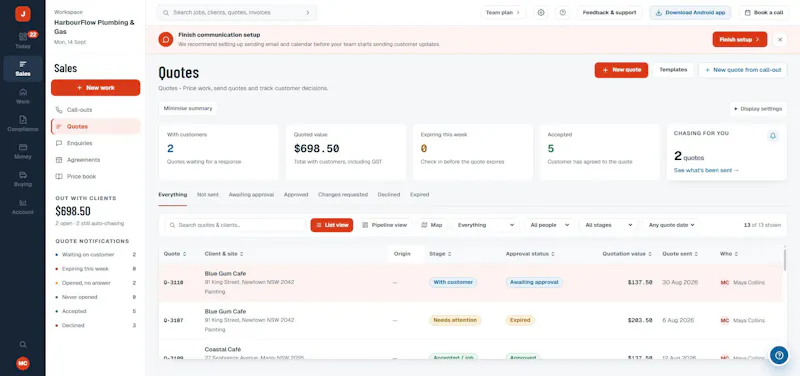Click the chasing notifications bell icon

click(x=772, y=136)
